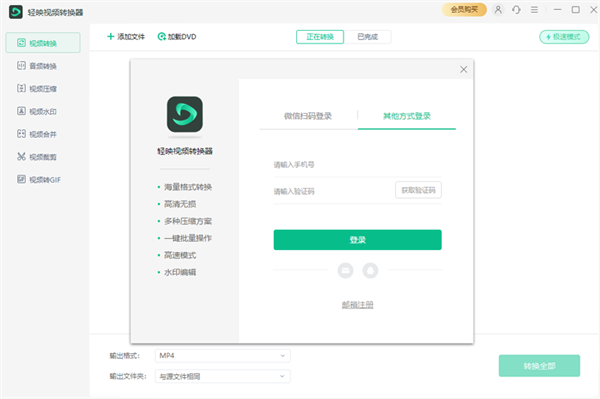Image resolution: width=600 pixels, height=399 pixels.
Task: Select 视频转GIF tool
Action: click(x=39, y=179)
